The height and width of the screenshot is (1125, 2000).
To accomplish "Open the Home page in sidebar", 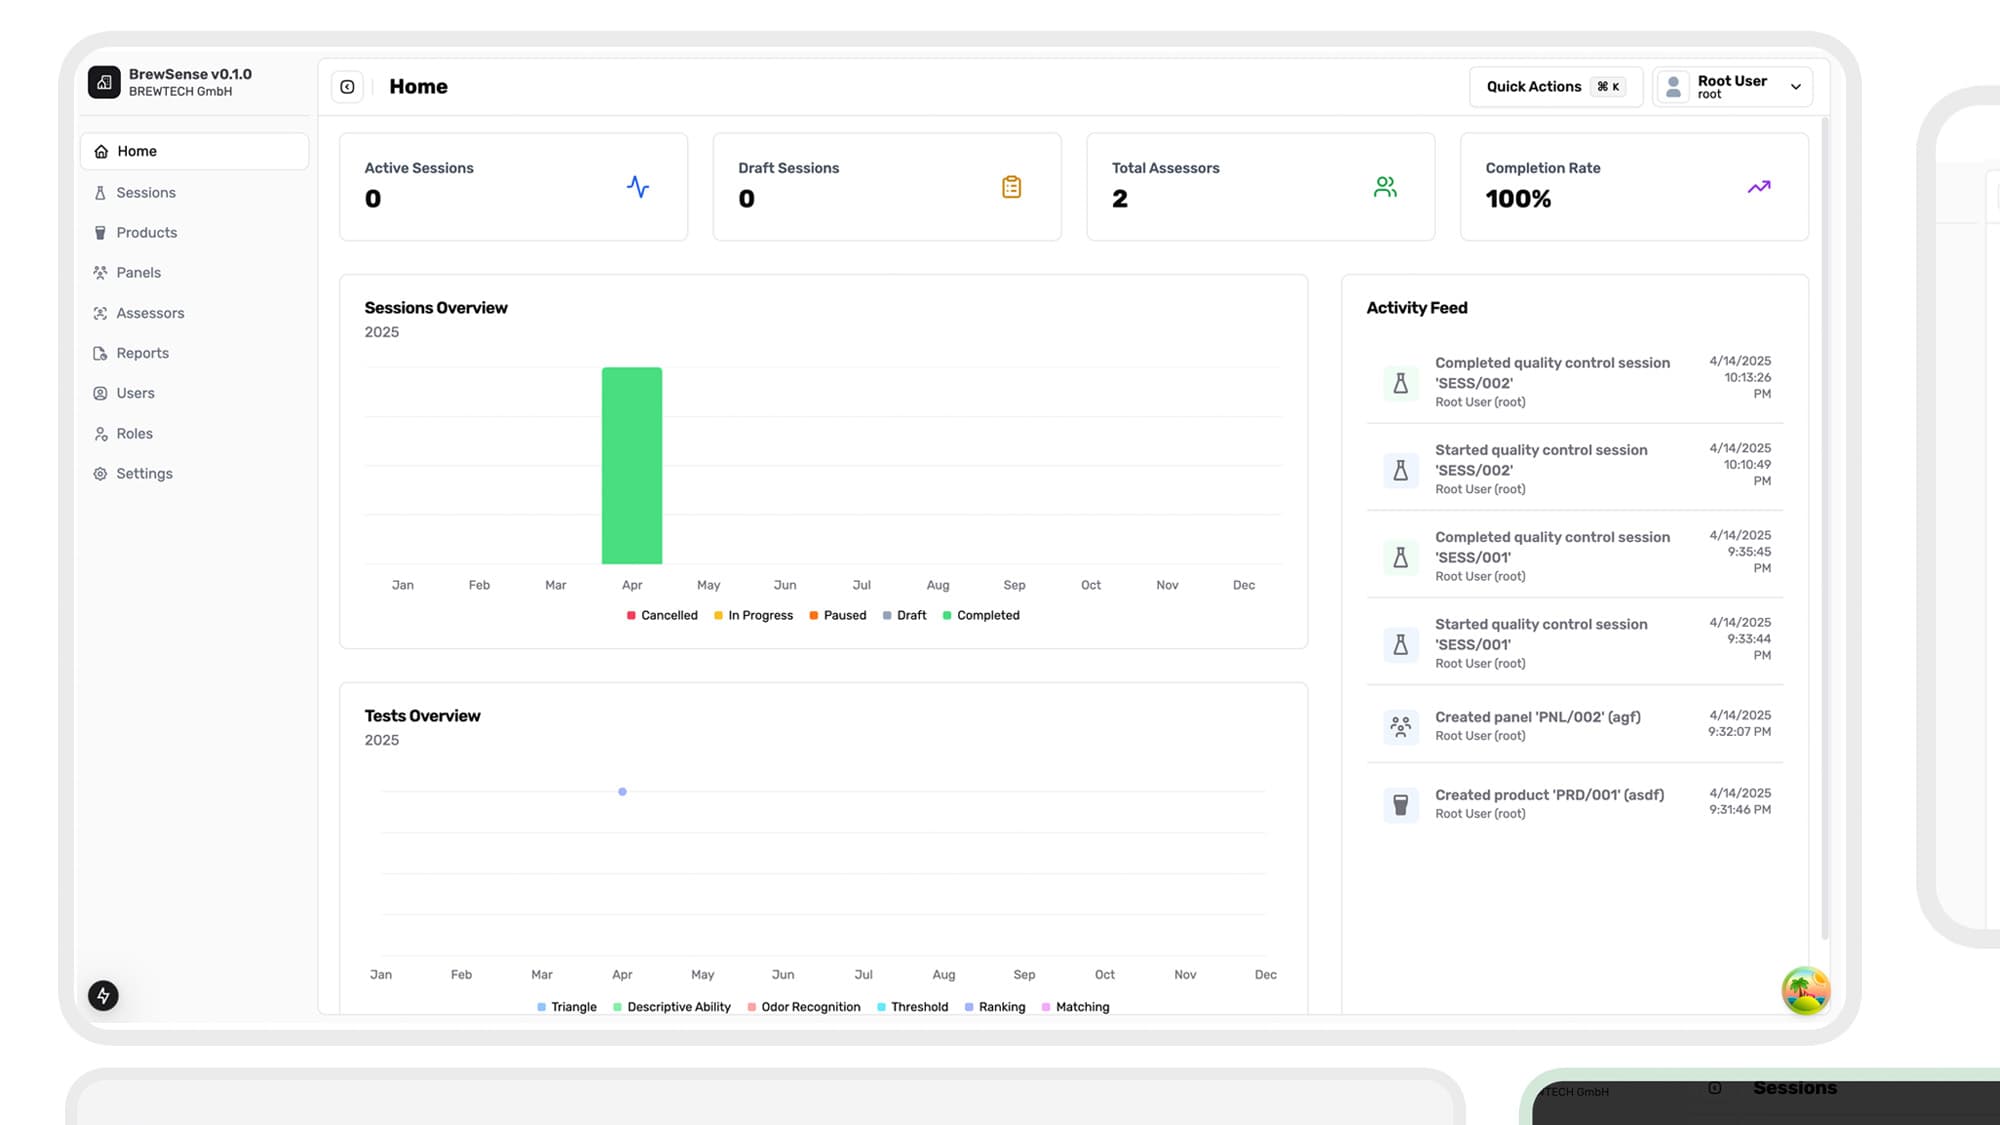I will point(194,151).
